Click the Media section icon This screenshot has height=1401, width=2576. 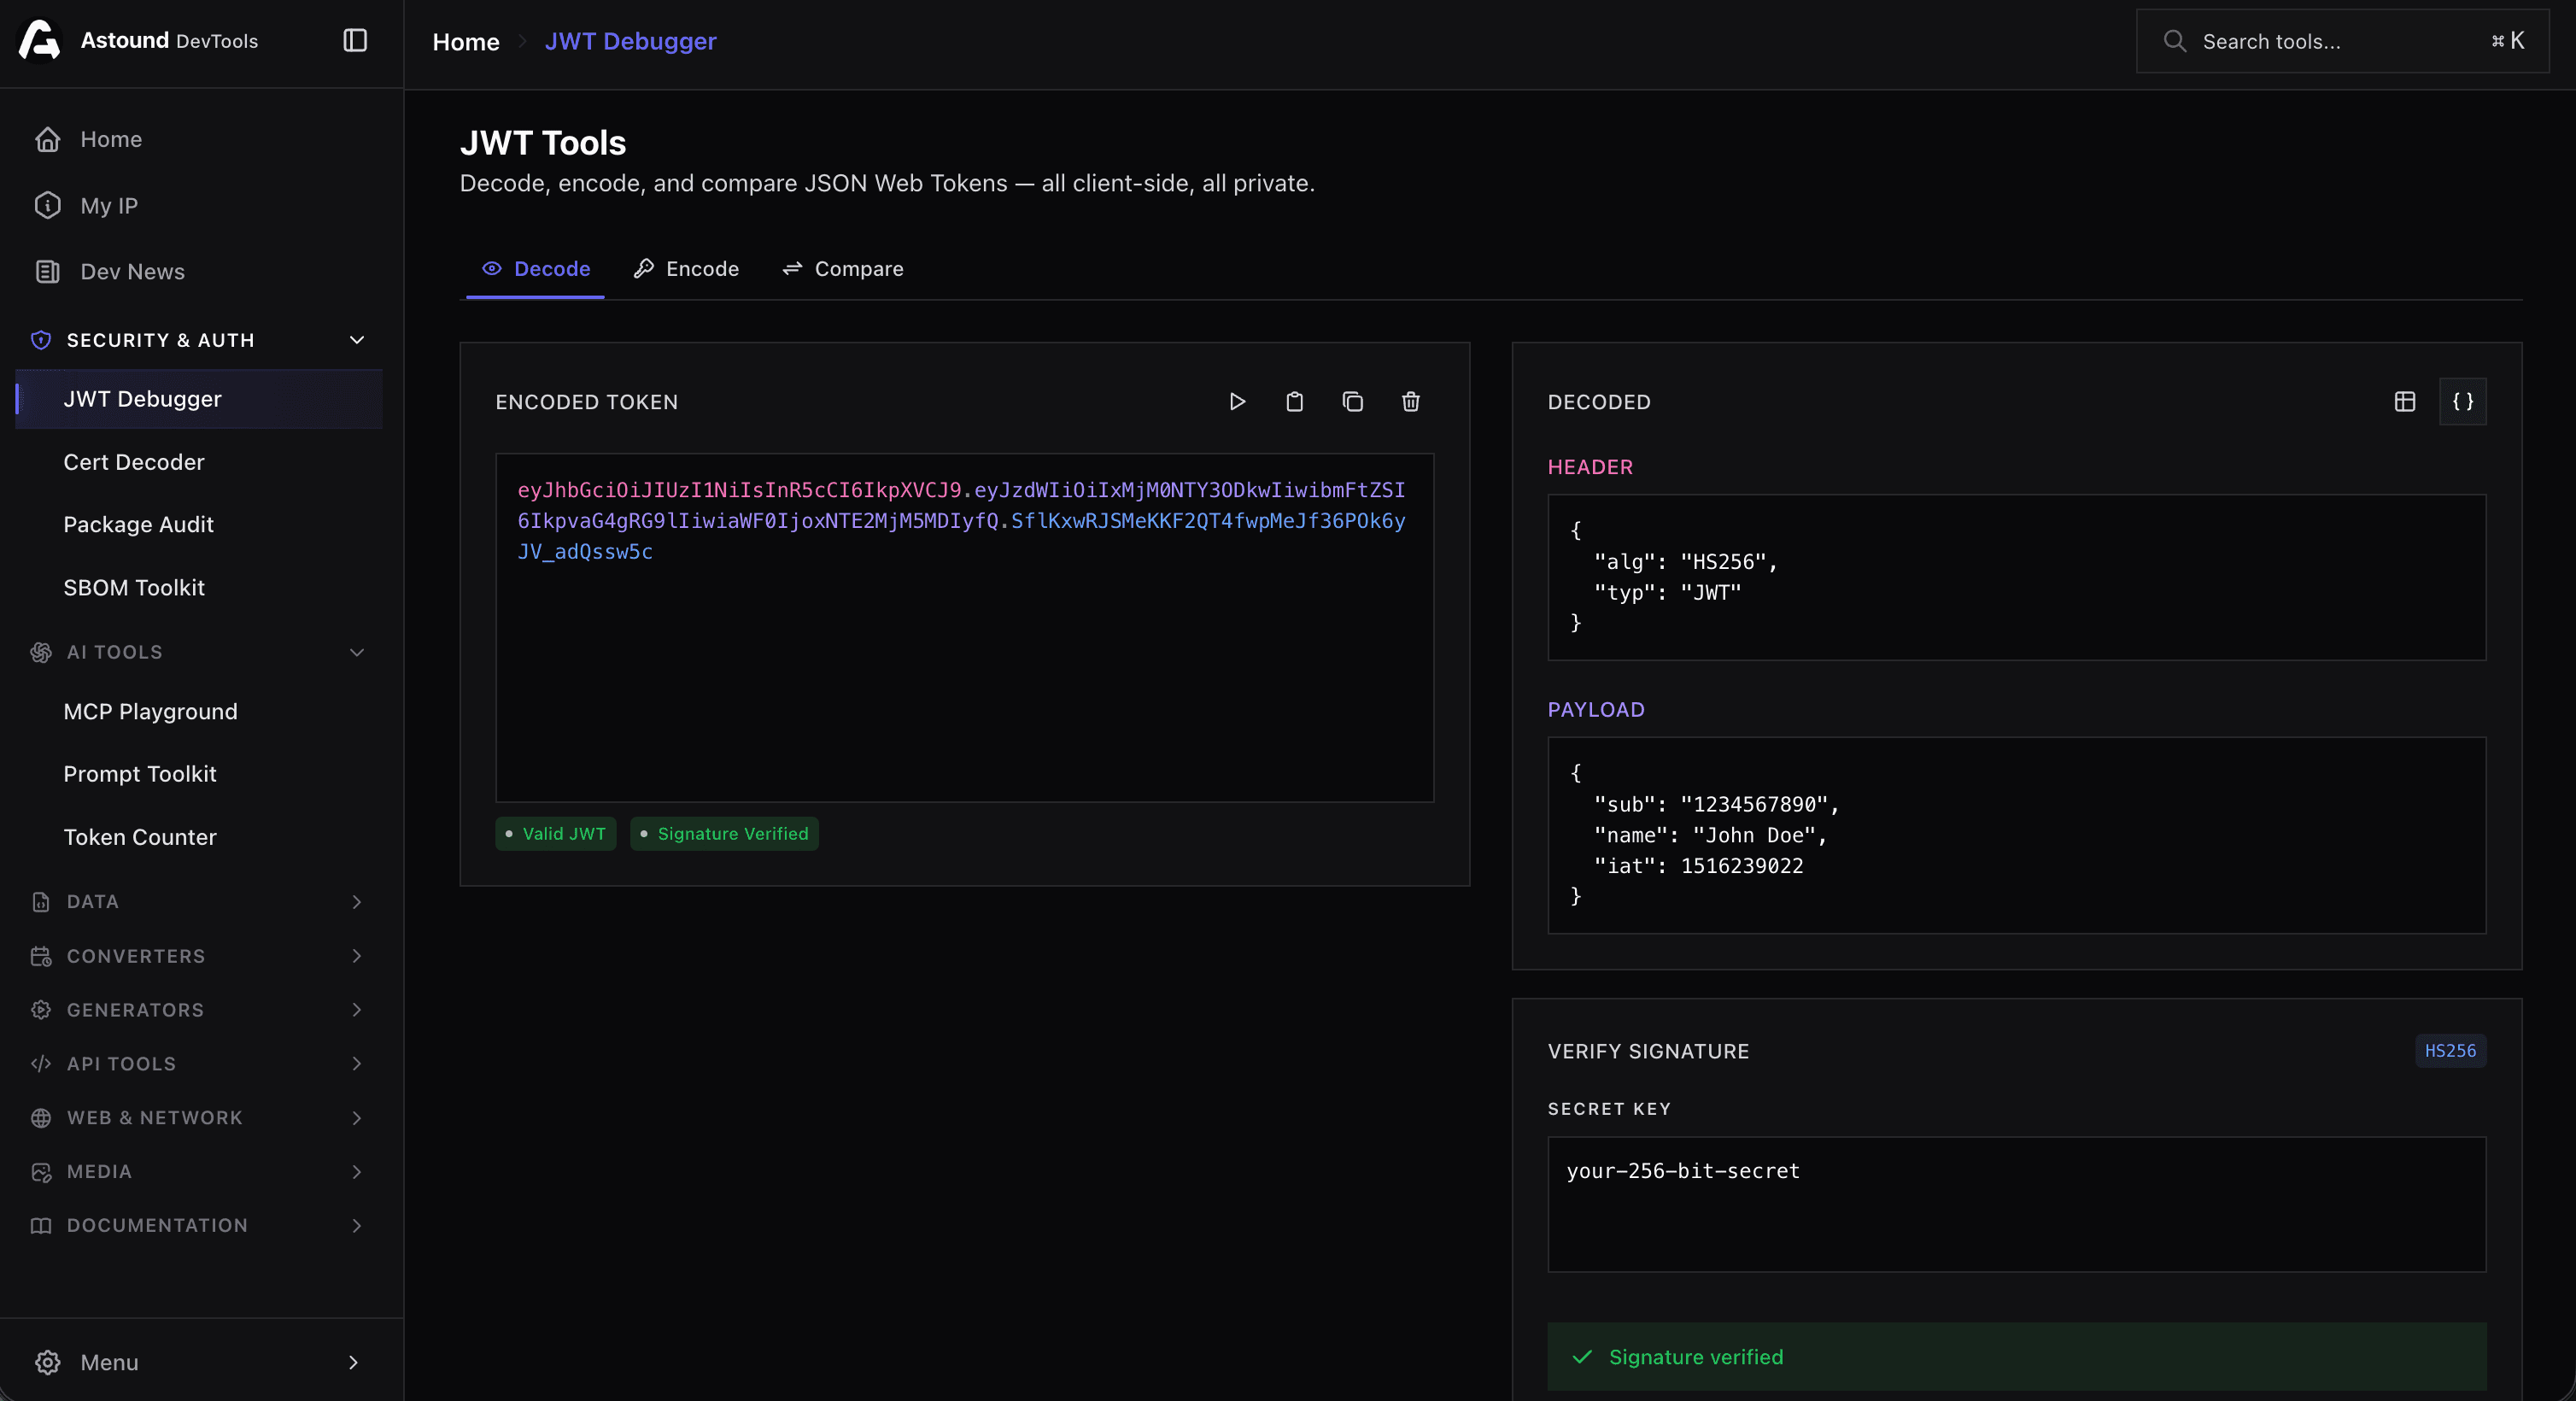(41, 1172)
